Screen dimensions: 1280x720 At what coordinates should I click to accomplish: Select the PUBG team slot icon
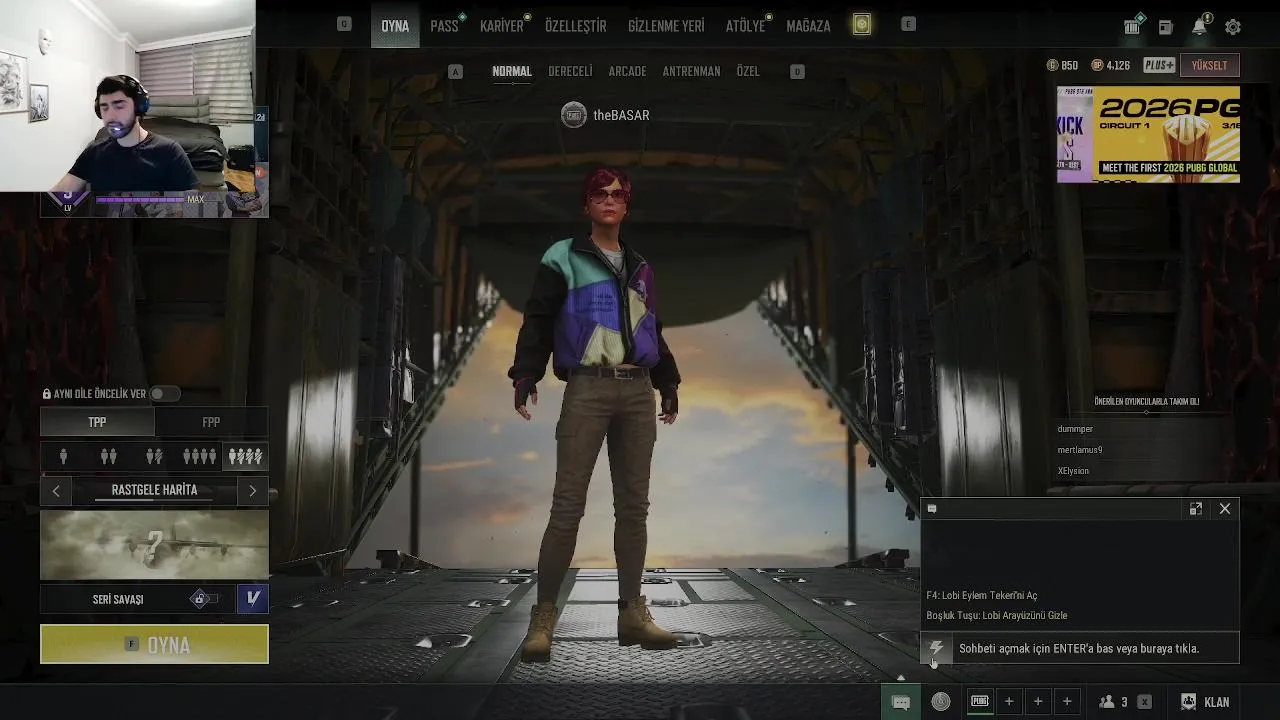(980, 702)
